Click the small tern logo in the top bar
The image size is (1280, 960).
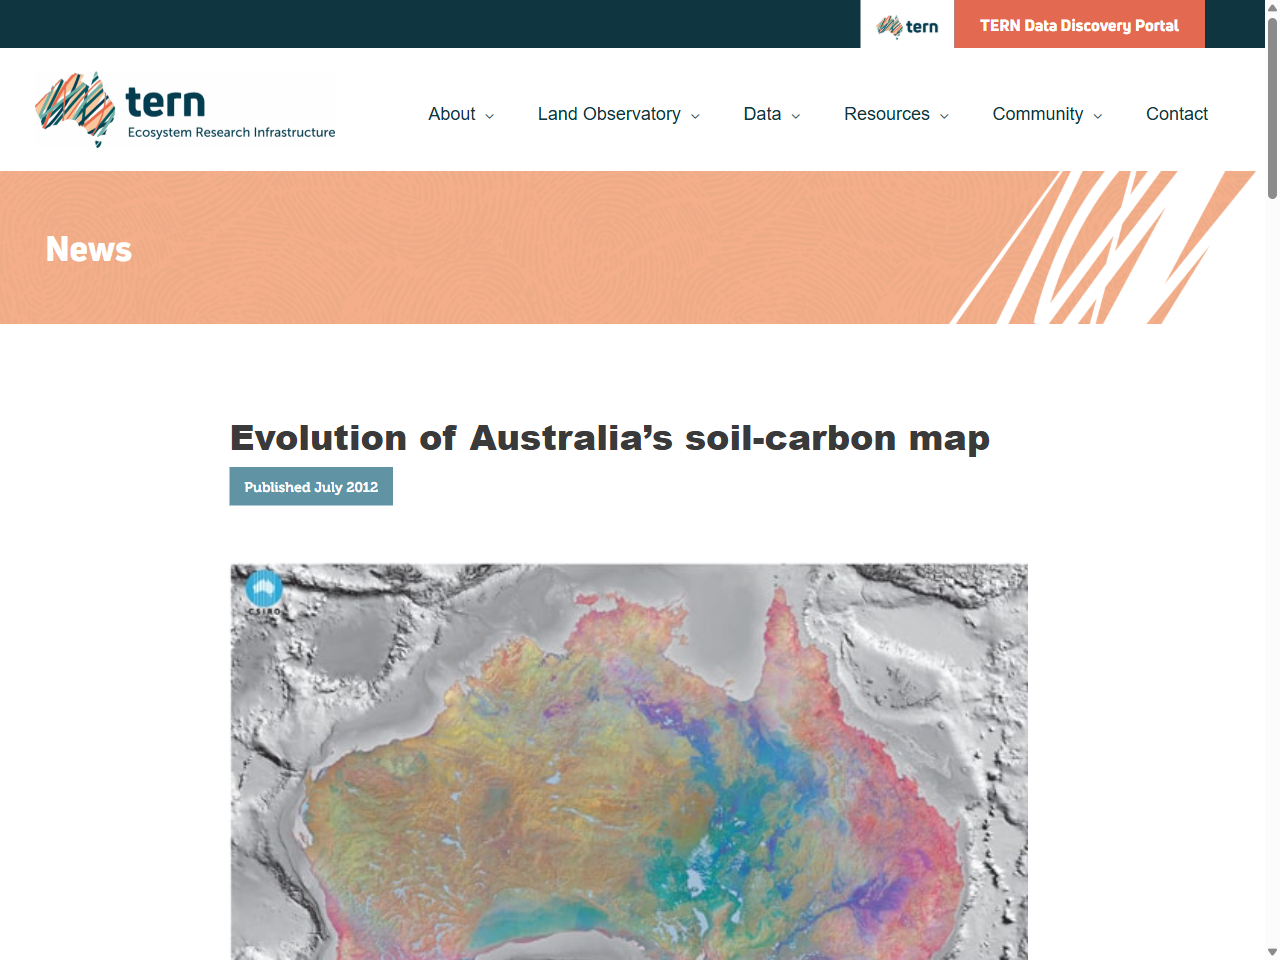coord(906,25)
